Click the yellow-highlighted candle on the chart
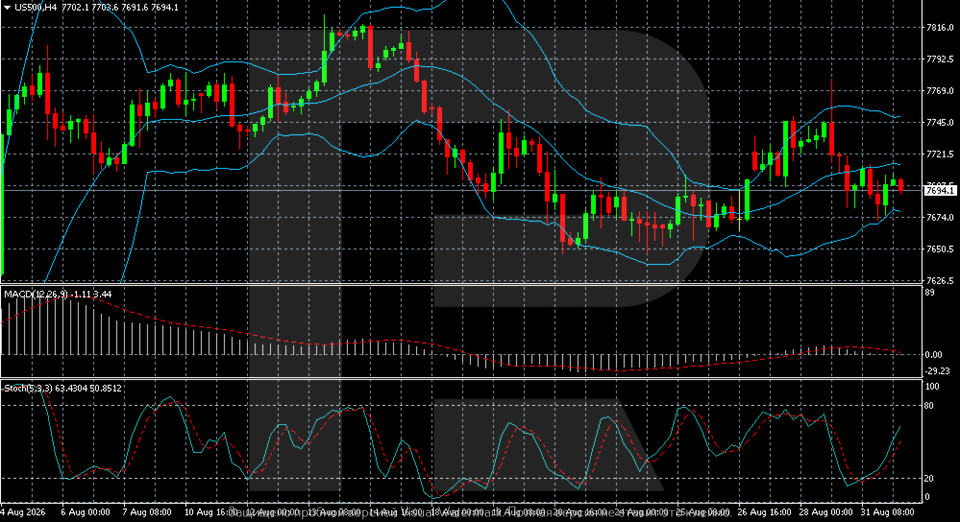 (x=740, y=211)
